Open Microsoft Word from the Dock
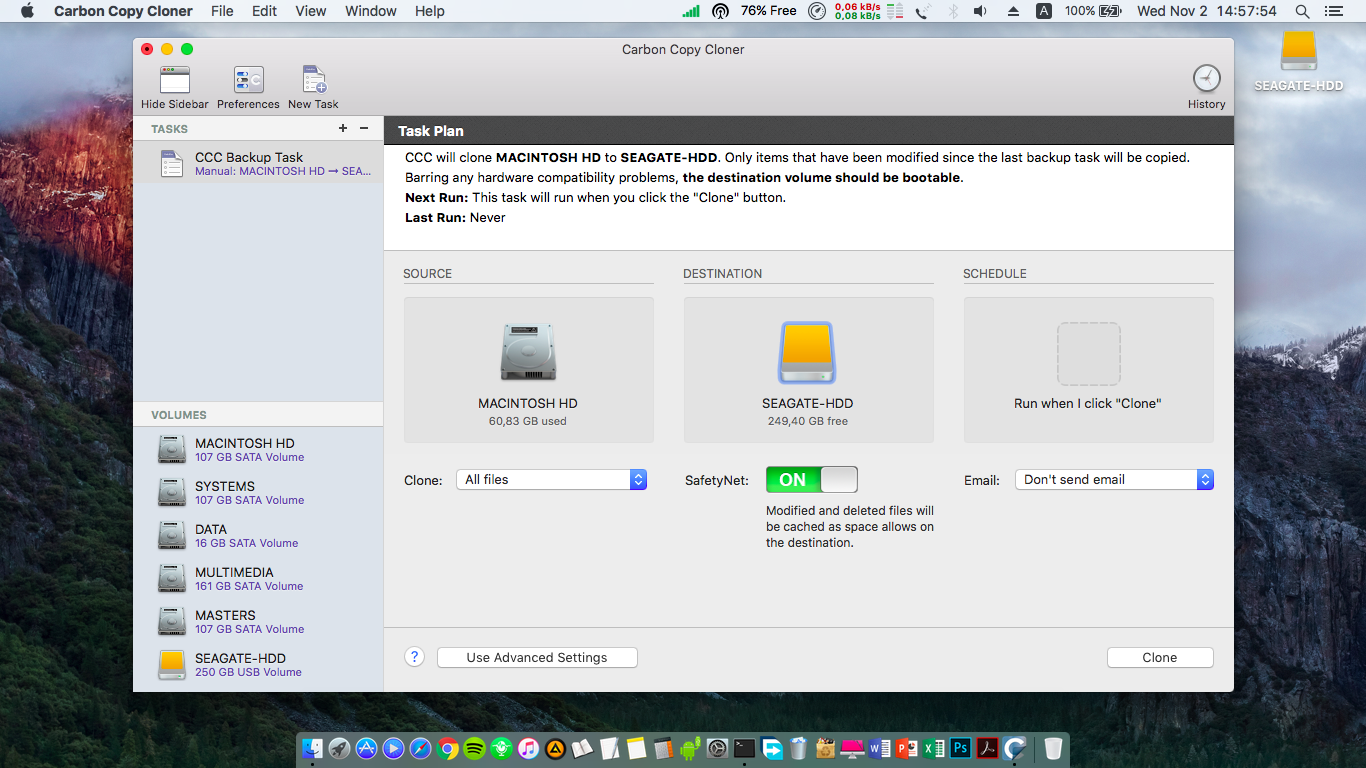Image resolution: width=1366 pixels, height=768 pixels. (880, 748)
